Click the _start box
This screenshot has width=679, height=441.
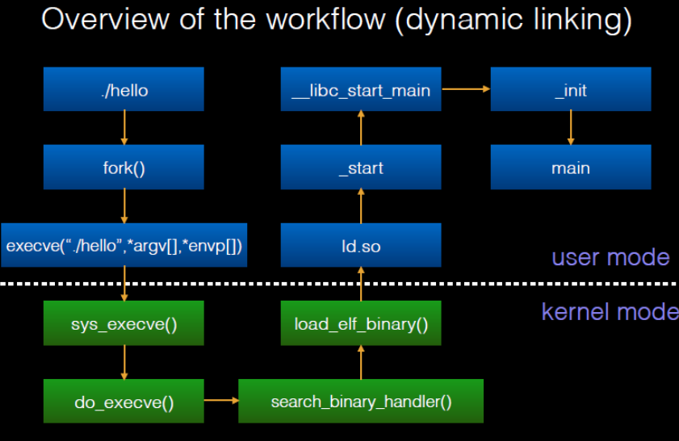tap(361, 167)
